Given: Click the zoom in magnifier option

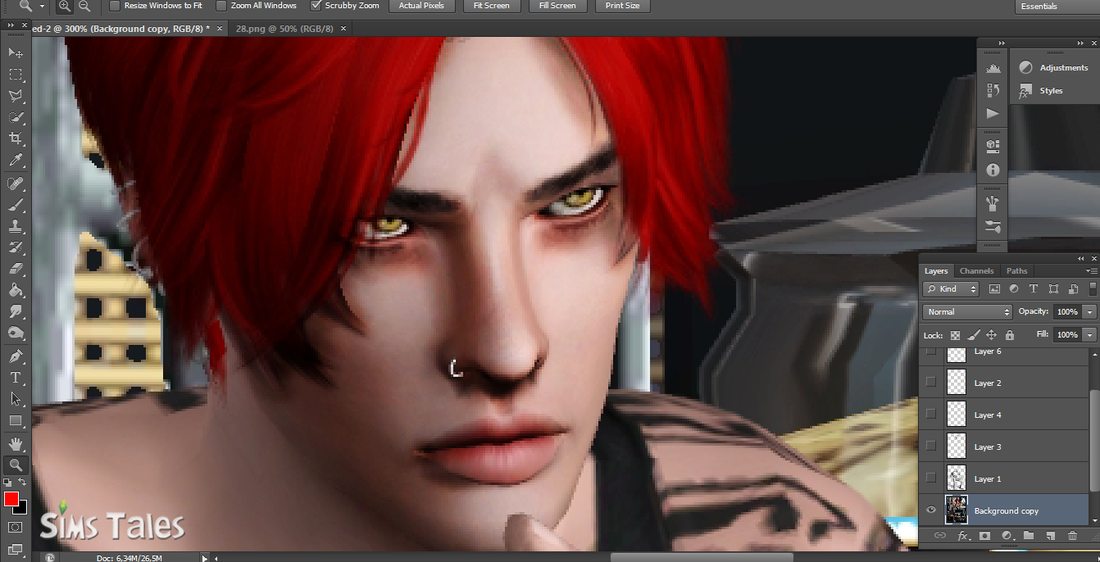Looking at the screenshot, I should [65, 6].
